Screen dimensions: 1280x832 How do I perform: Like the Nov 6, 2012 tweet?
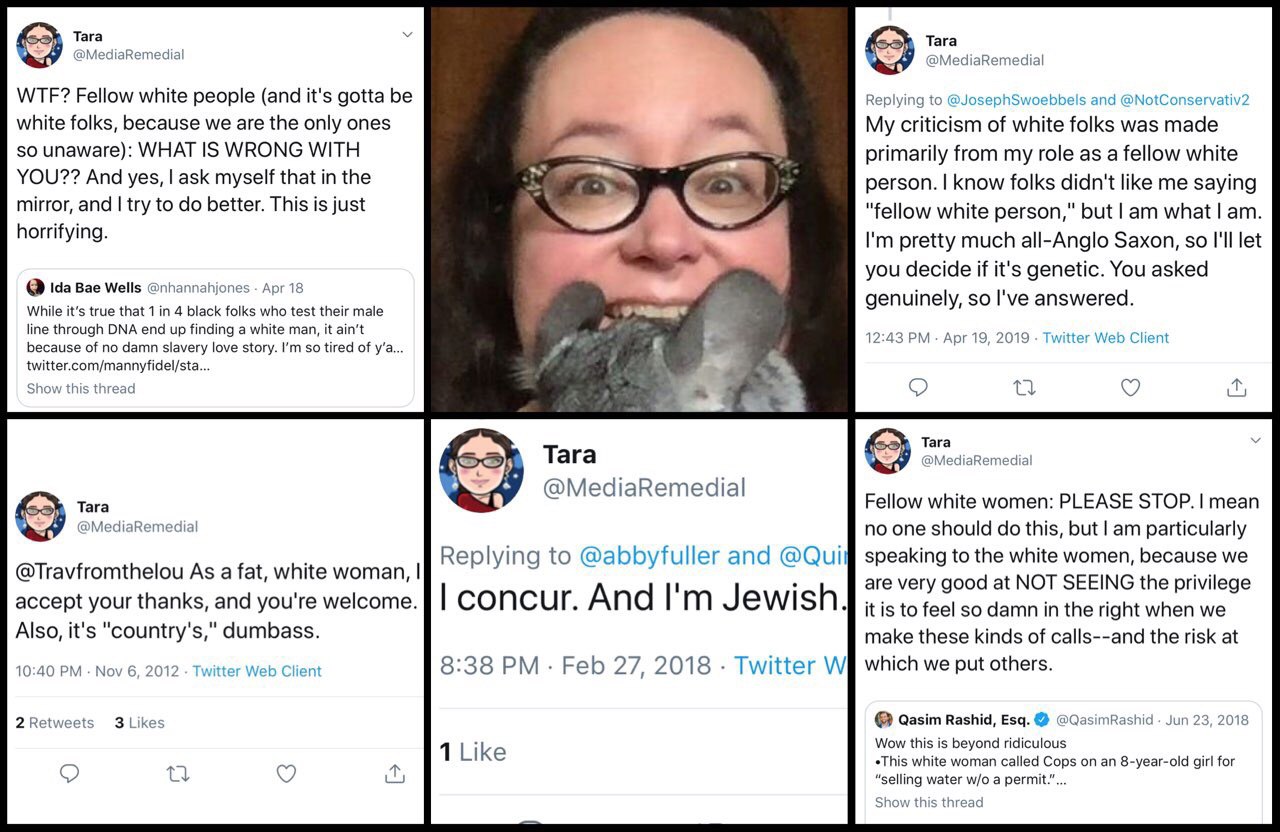[x=286, y=773]
